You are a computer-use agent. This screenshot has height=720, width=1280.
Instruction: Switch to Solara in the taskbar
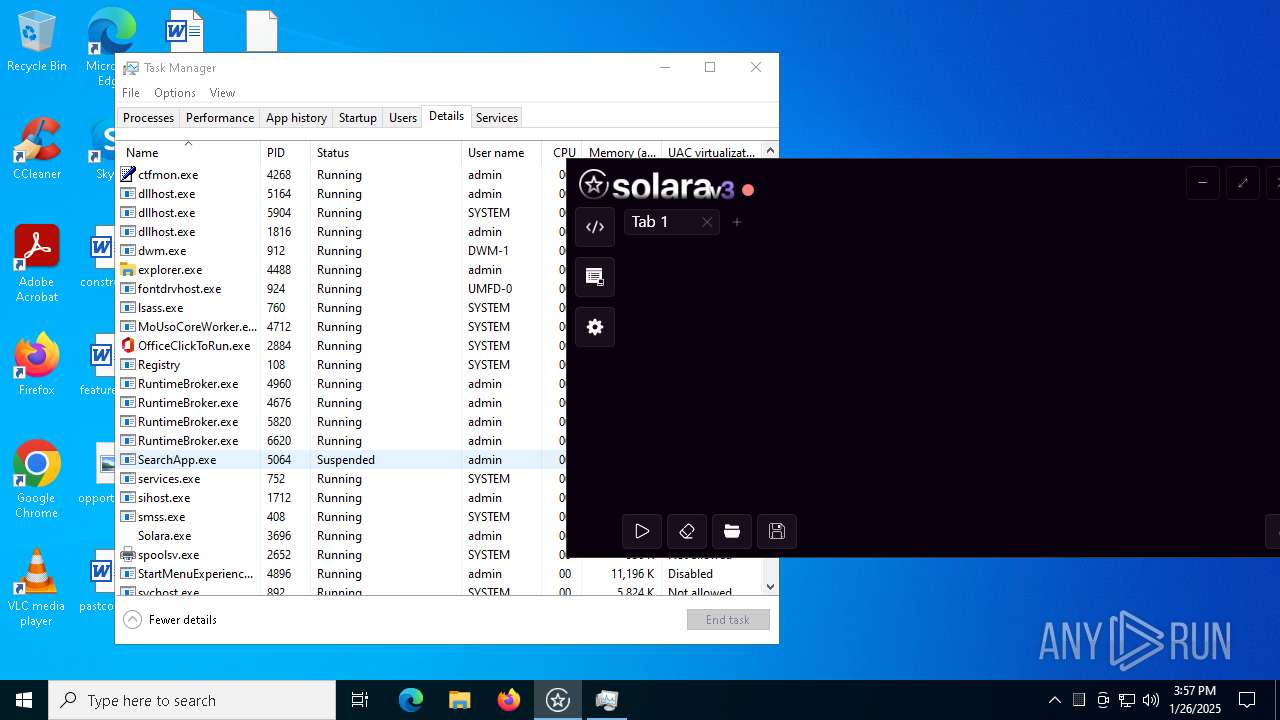(x=558, y=700)
